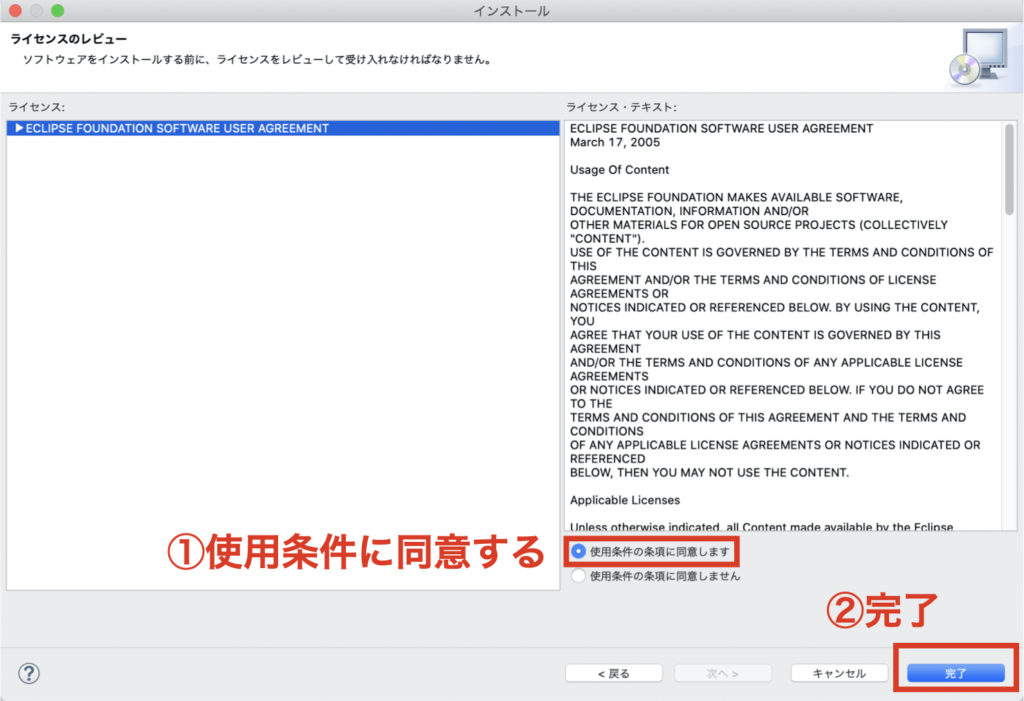Screen dimensions: 1024x701
Task: Click the disabled 次へ > (Next) button
Action: 723,673
